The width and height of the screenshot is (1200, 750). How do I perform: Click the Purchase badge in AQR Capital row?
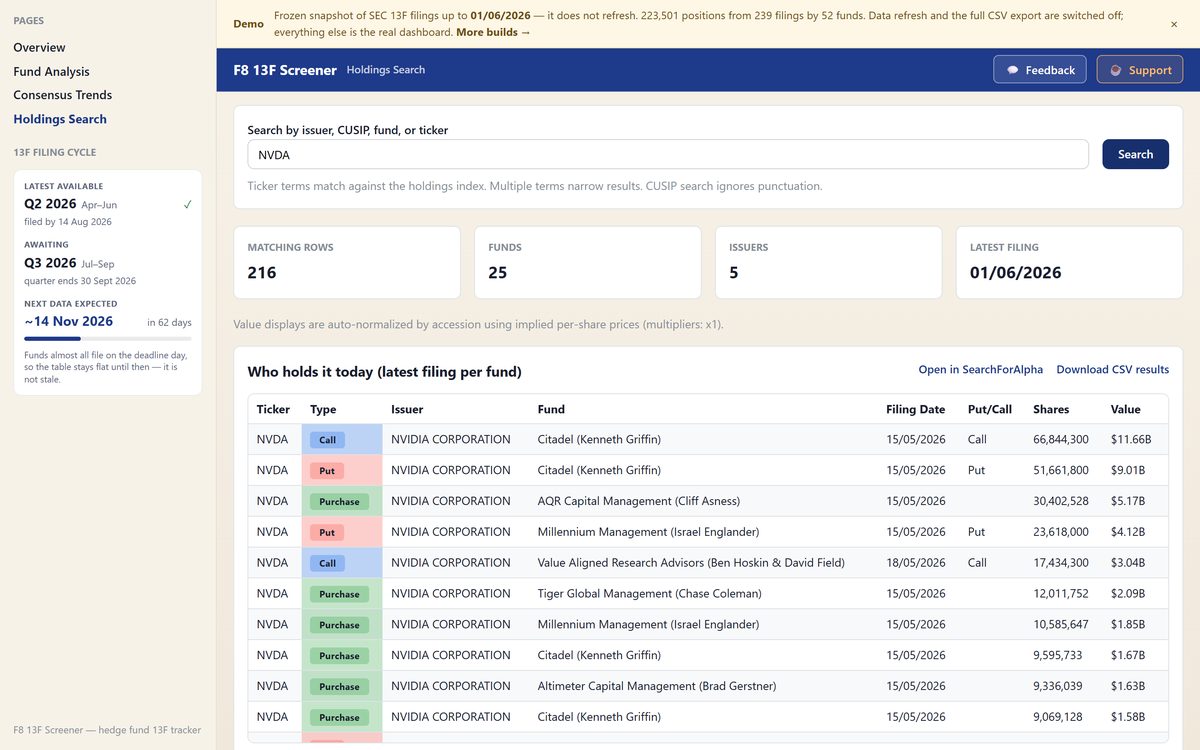339,502
